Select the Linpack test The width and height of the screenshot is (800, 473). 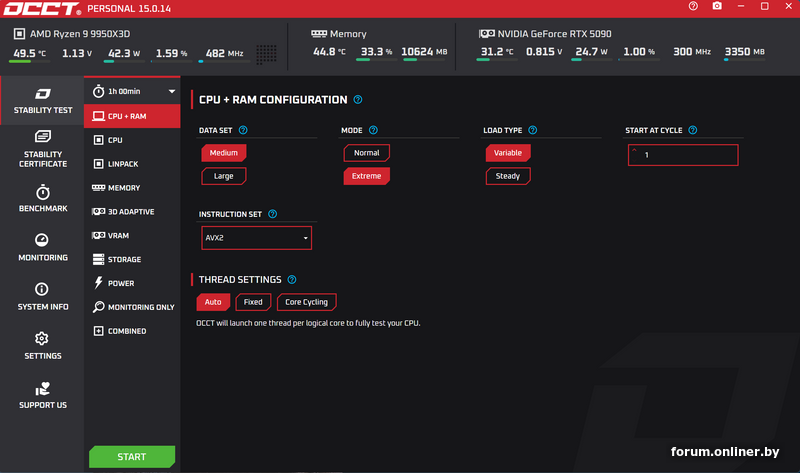(132, 164)
